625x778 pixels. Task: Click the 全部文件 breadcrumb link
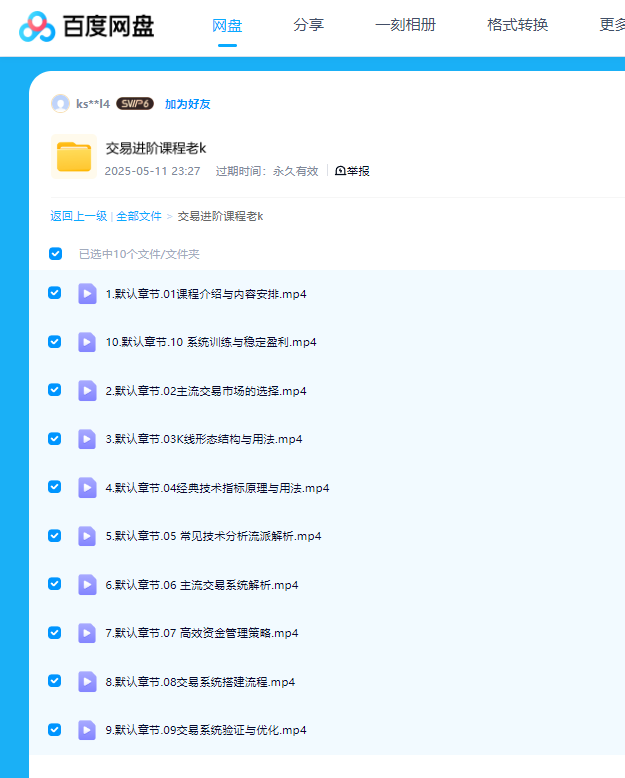[x=139, y=216]
